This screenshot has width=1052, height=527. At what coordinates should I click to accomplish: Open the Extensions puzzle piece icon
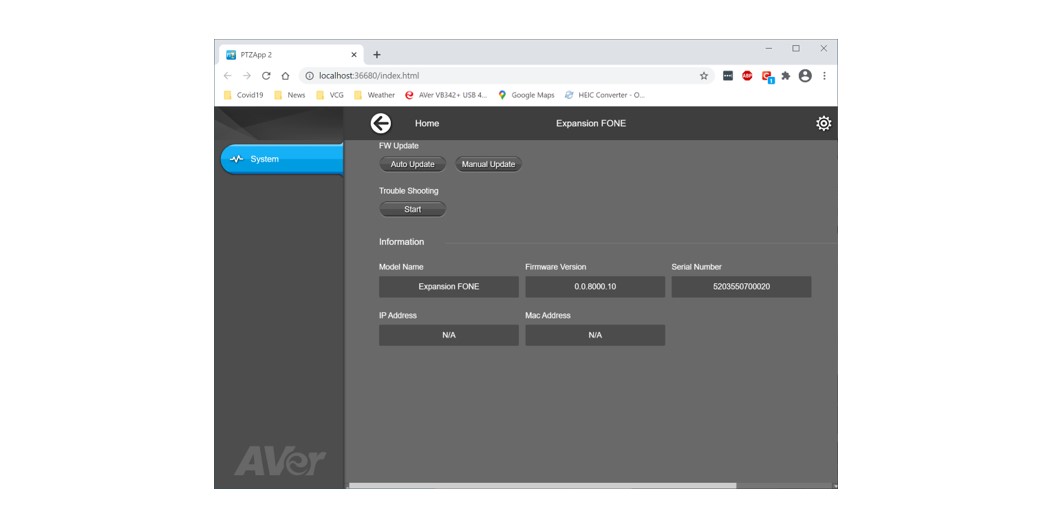pyautogui.click(x=786, y=76)
